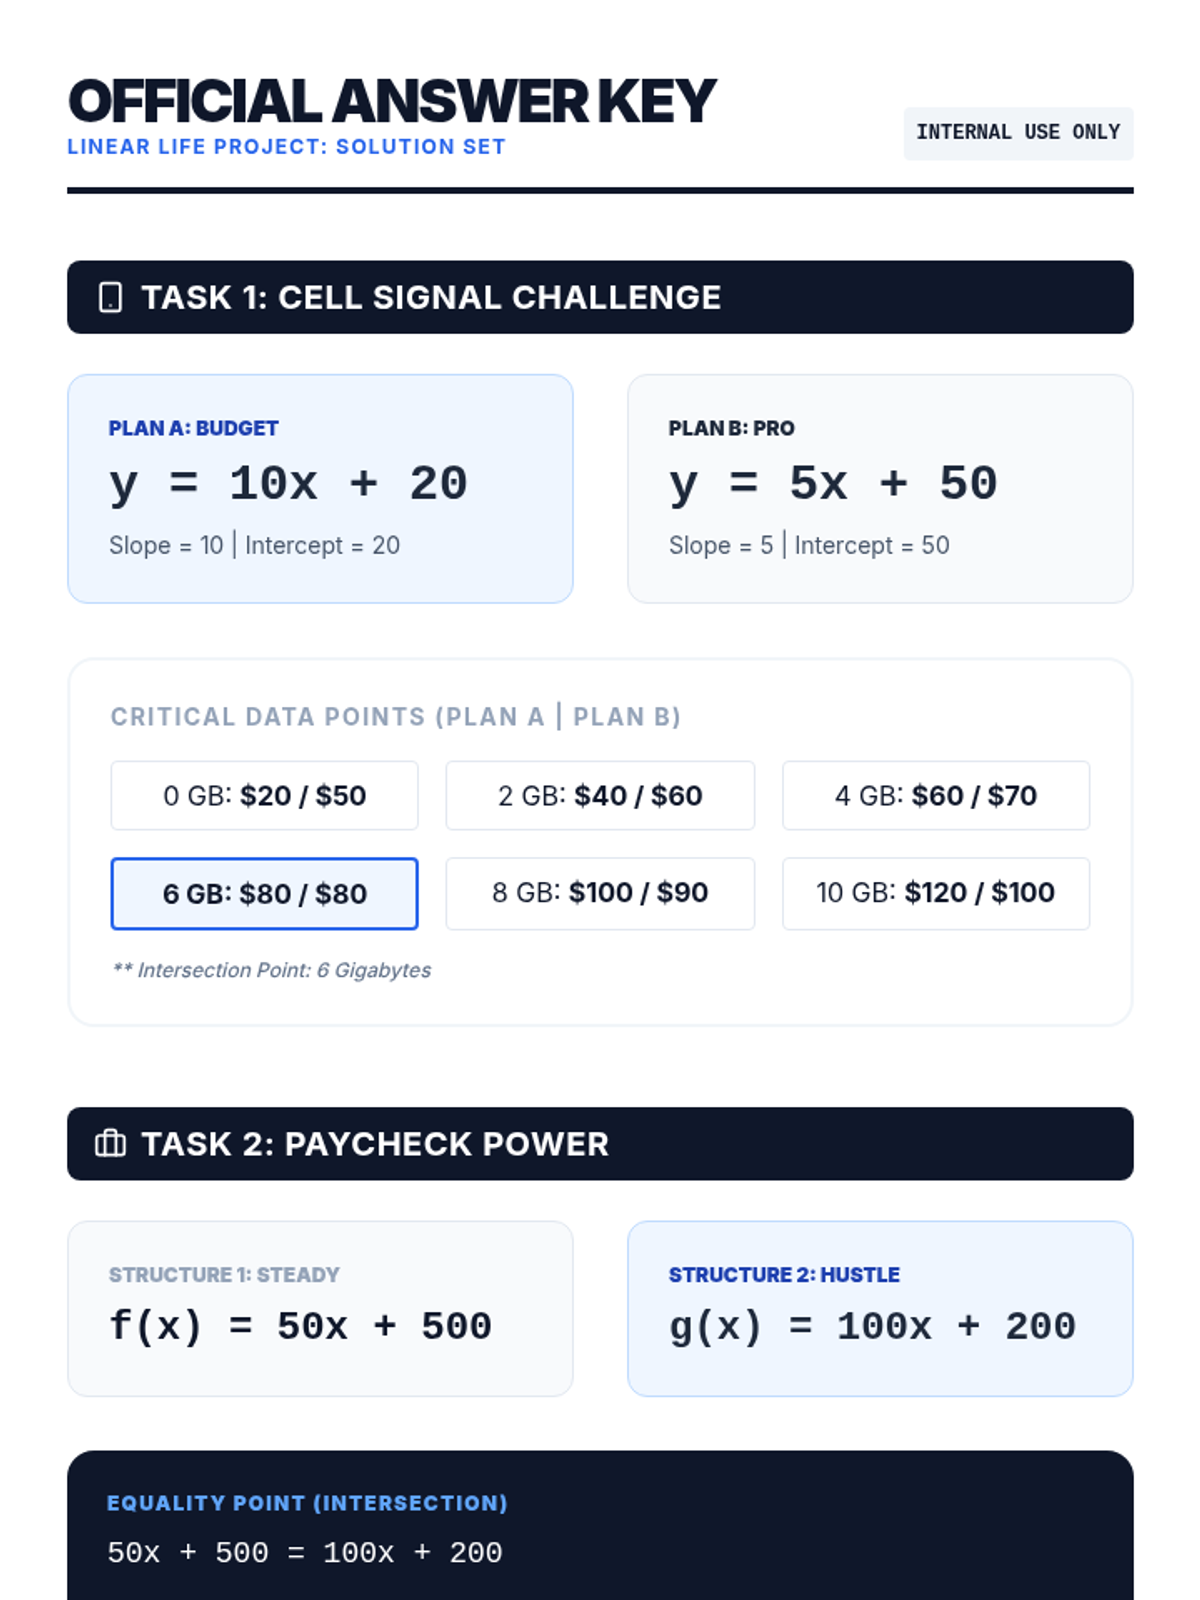Select the 2 GB: $40 / $60 data point

click(600, 795)
